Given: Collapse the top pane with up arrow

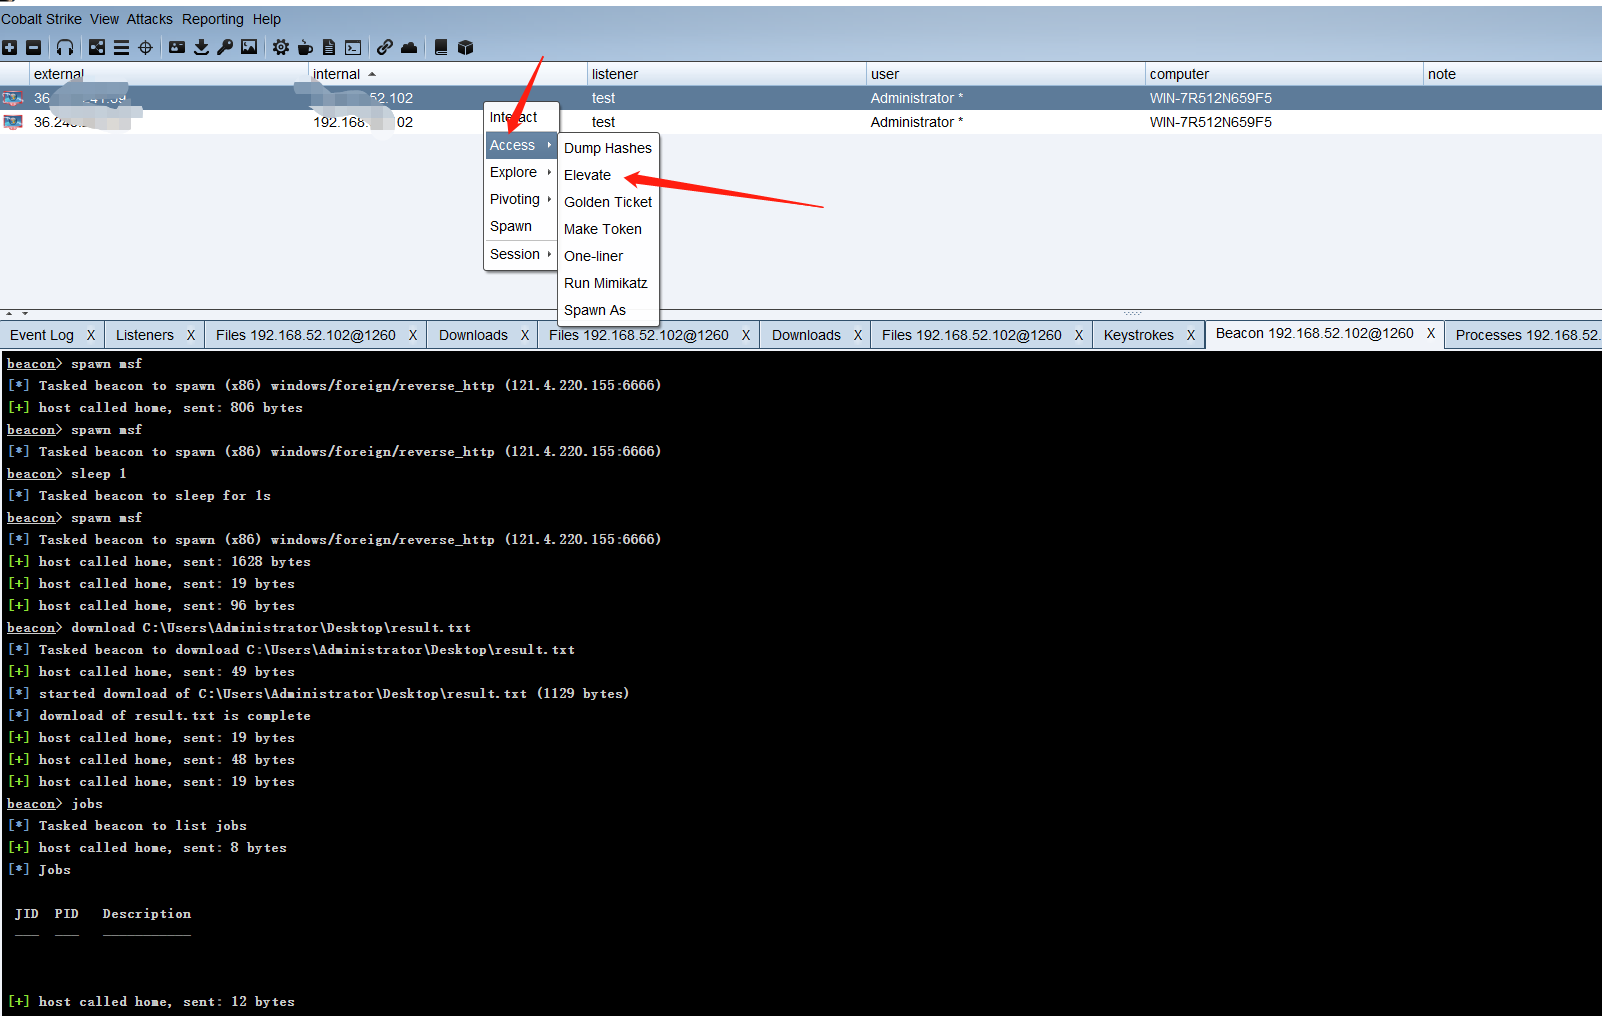Looking at the screenshot, I should pos(9,313).
